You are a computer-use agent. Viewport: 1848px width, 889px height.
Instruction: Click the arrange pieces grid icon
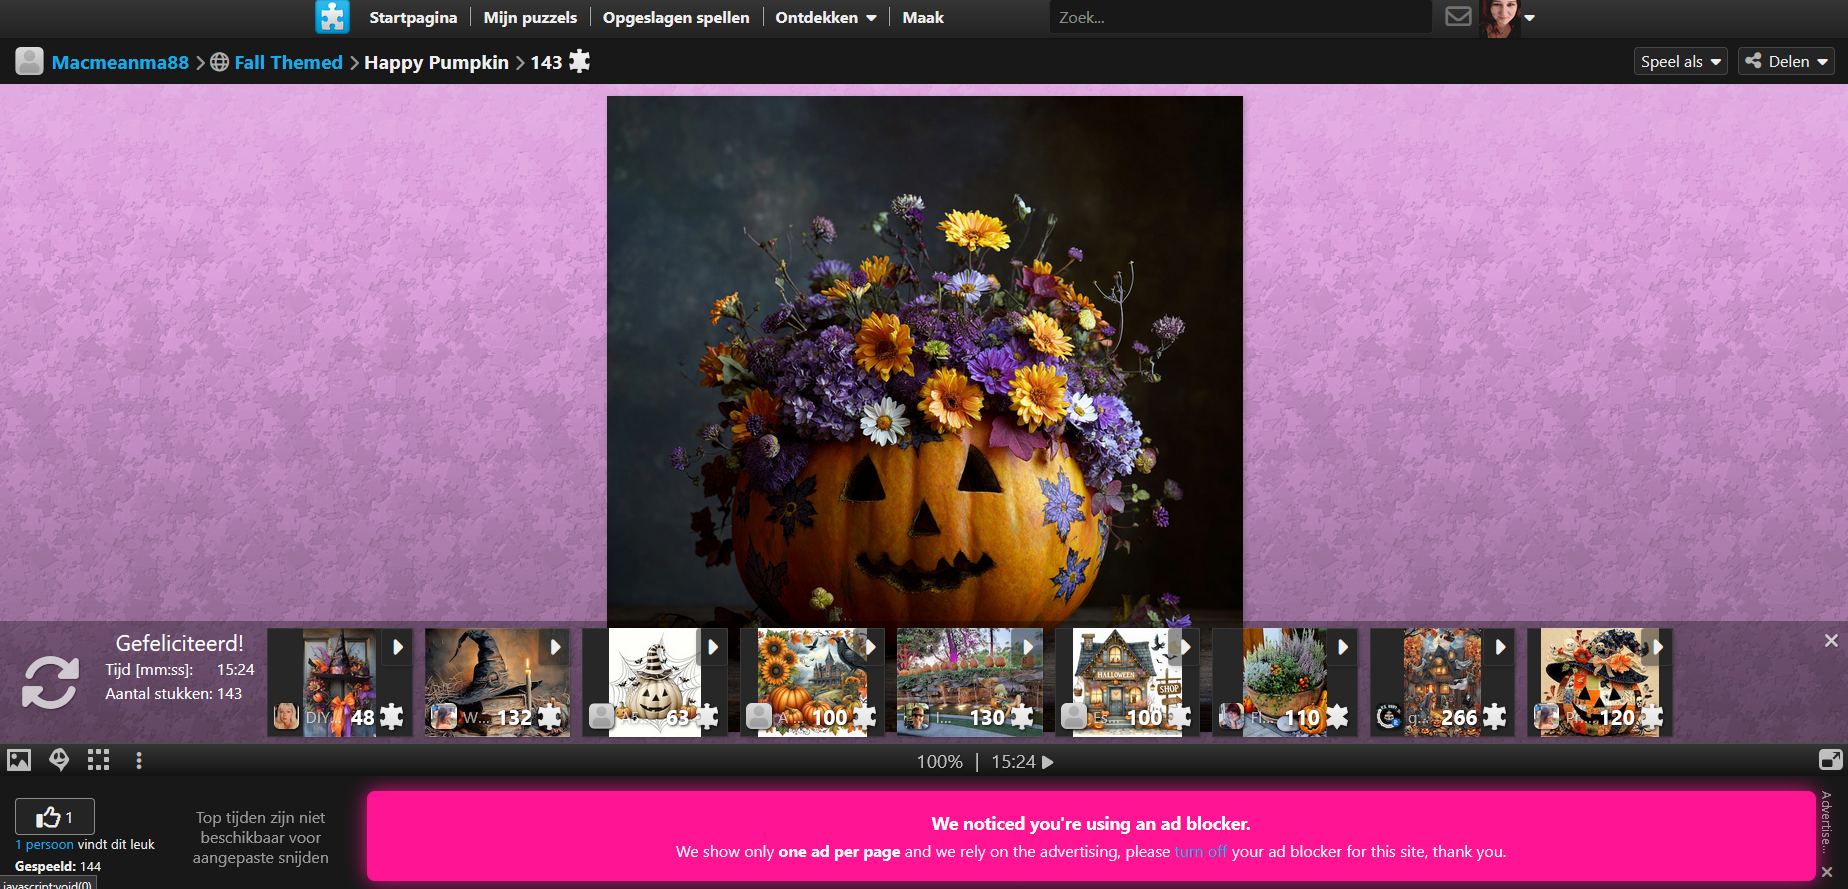[98, 760]
